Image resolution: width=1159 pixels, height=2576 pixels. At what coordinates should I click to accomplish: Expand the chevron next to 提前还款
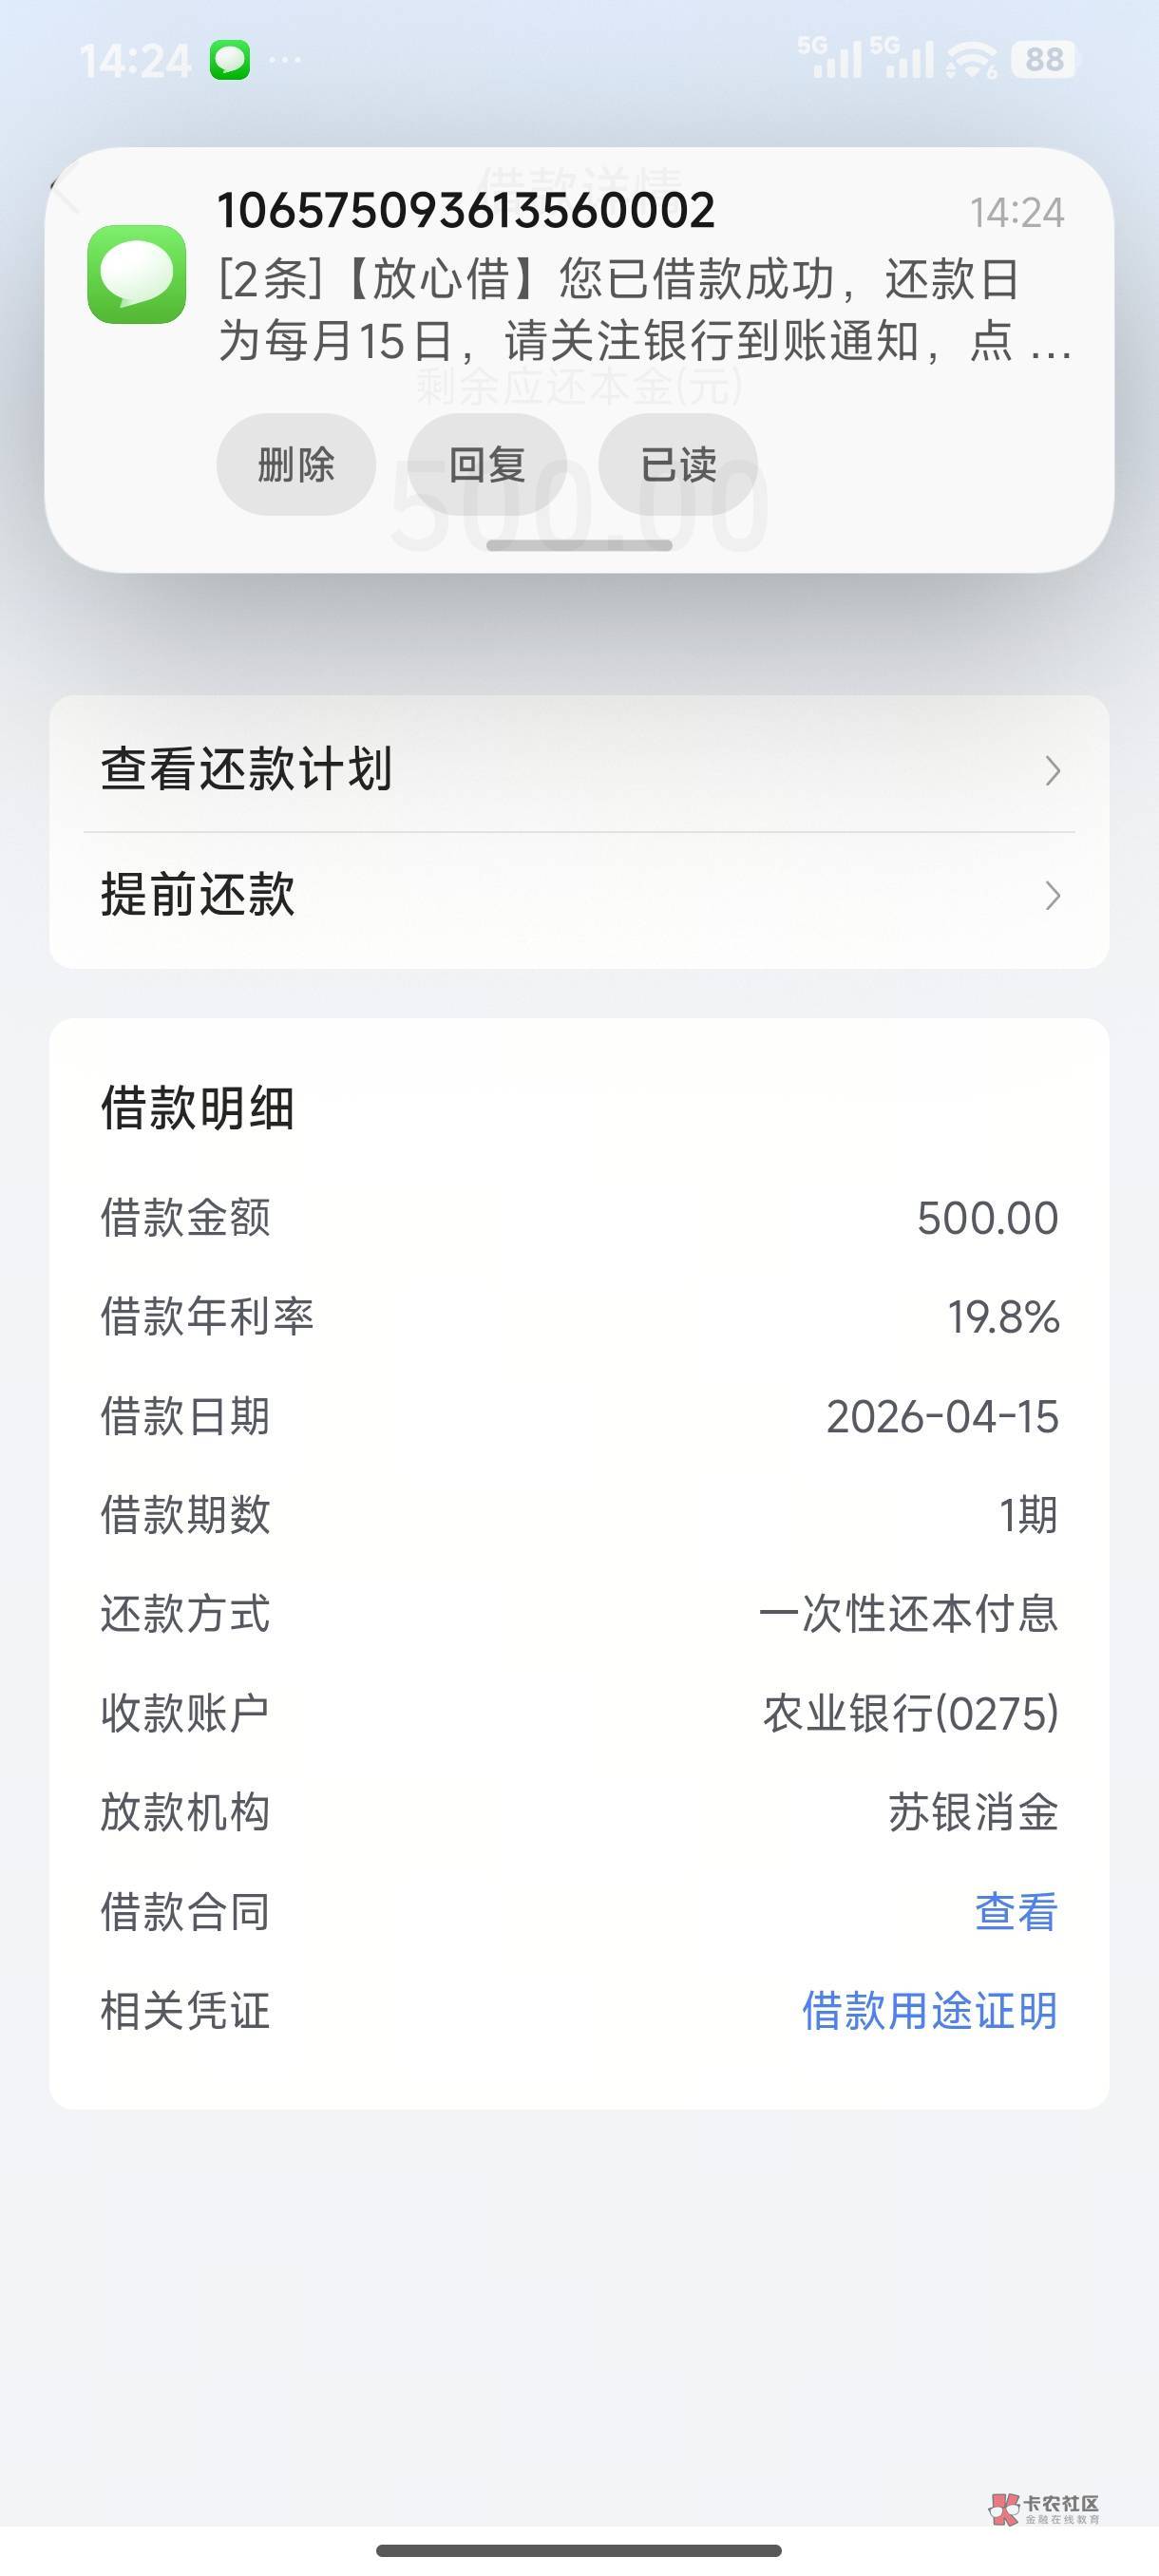(x=1051, y=895)
